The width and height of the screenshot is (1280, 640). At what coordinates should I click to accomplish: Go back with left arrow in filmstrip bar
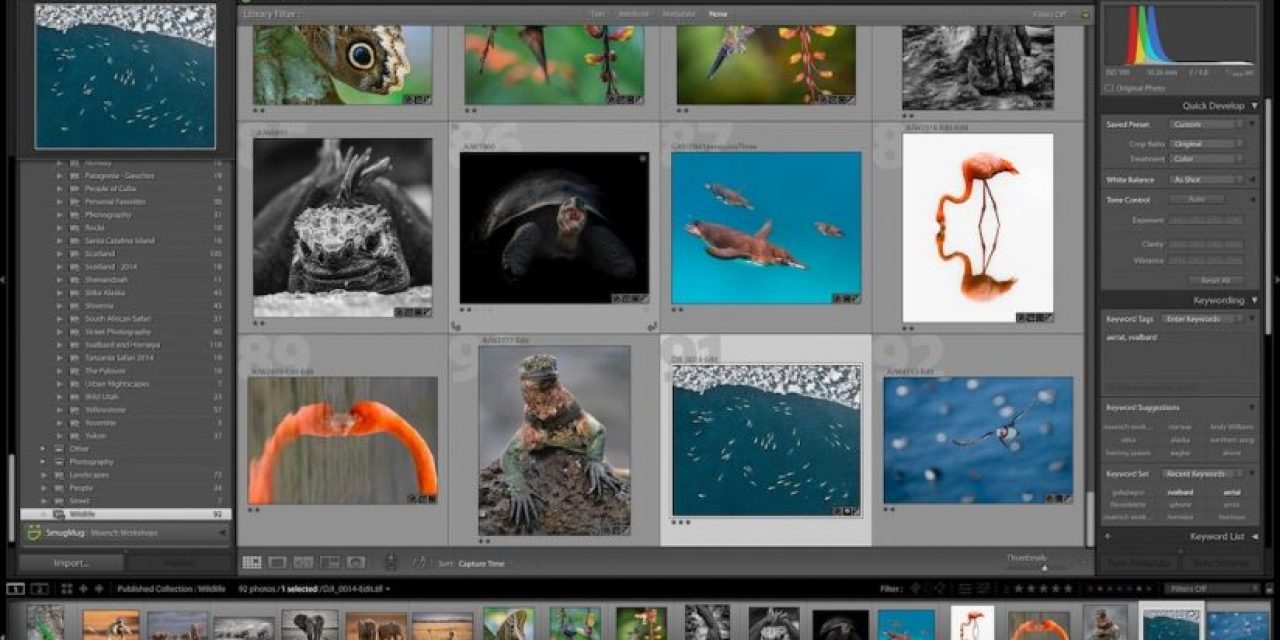pos(83,589)
